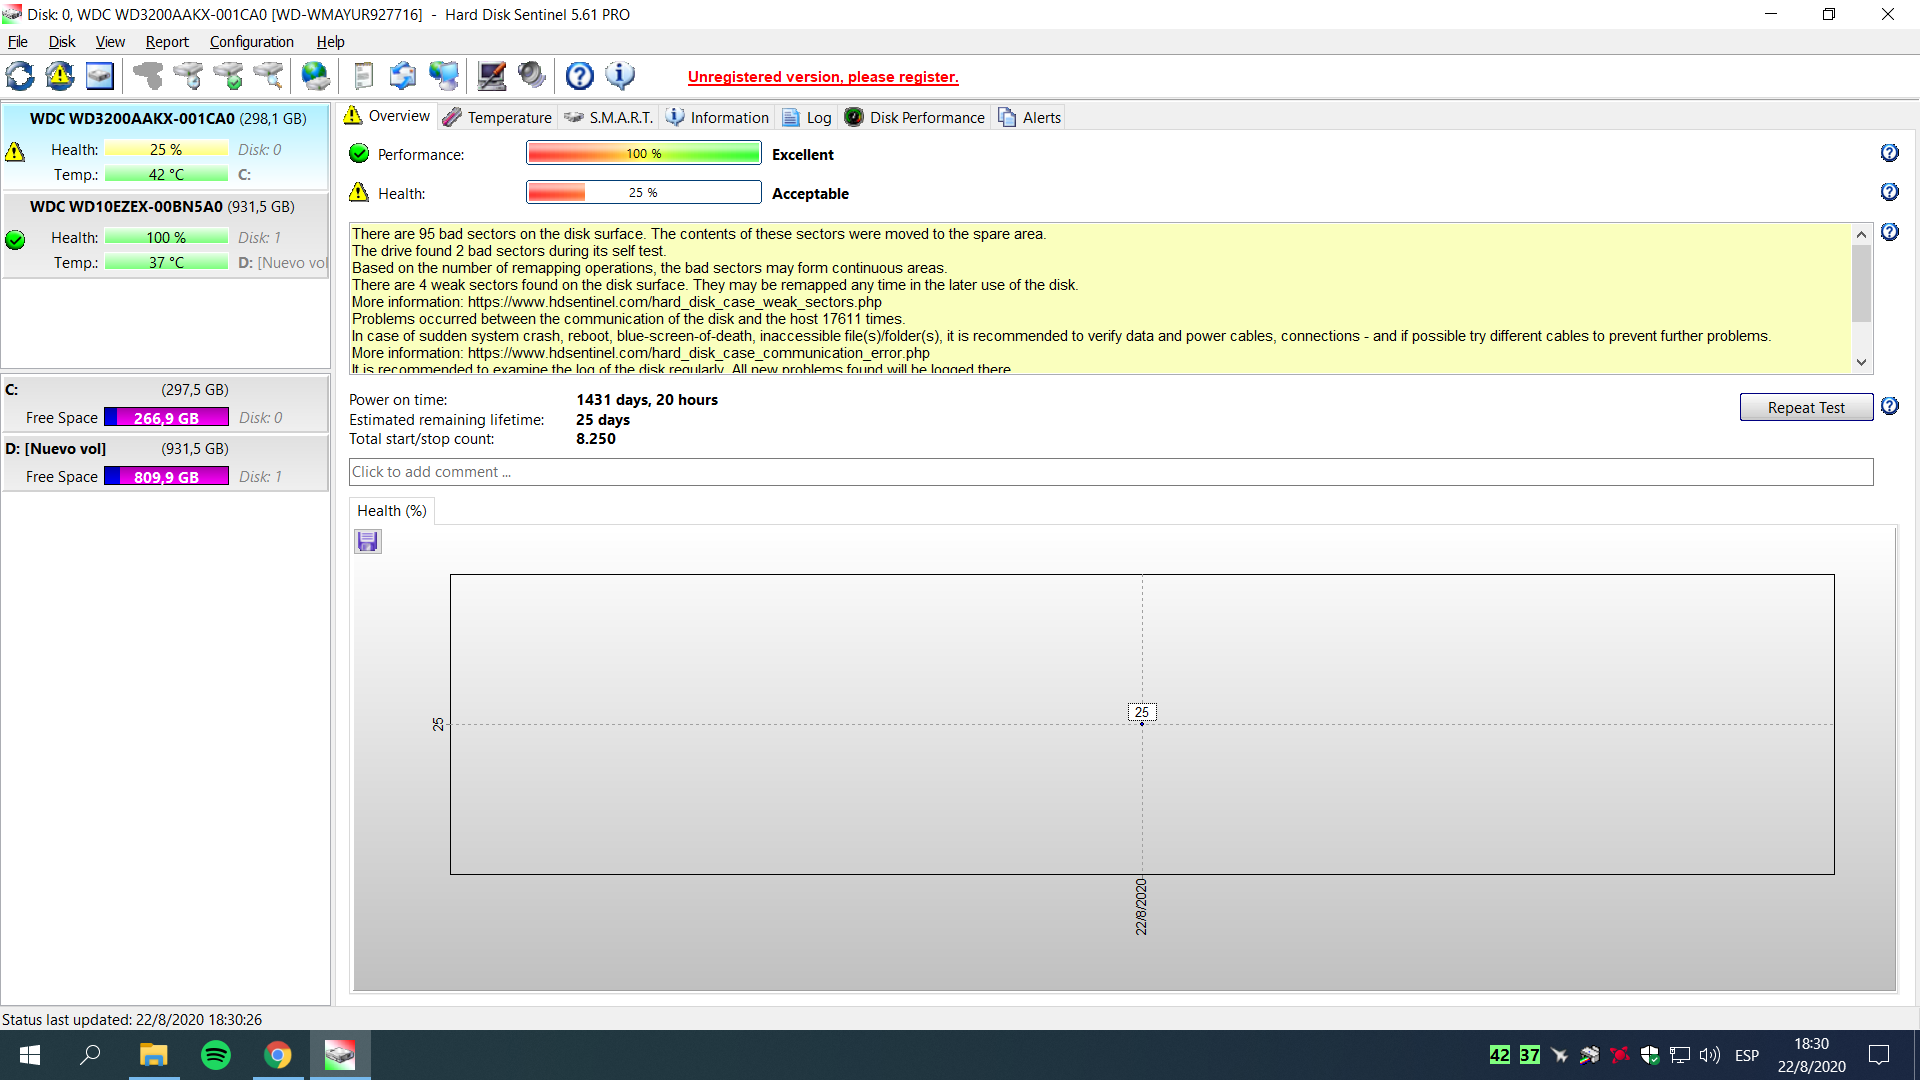Click the report document toolbar icon
Viewport: 1920px width, 1080px height.
tap(364, 76)
